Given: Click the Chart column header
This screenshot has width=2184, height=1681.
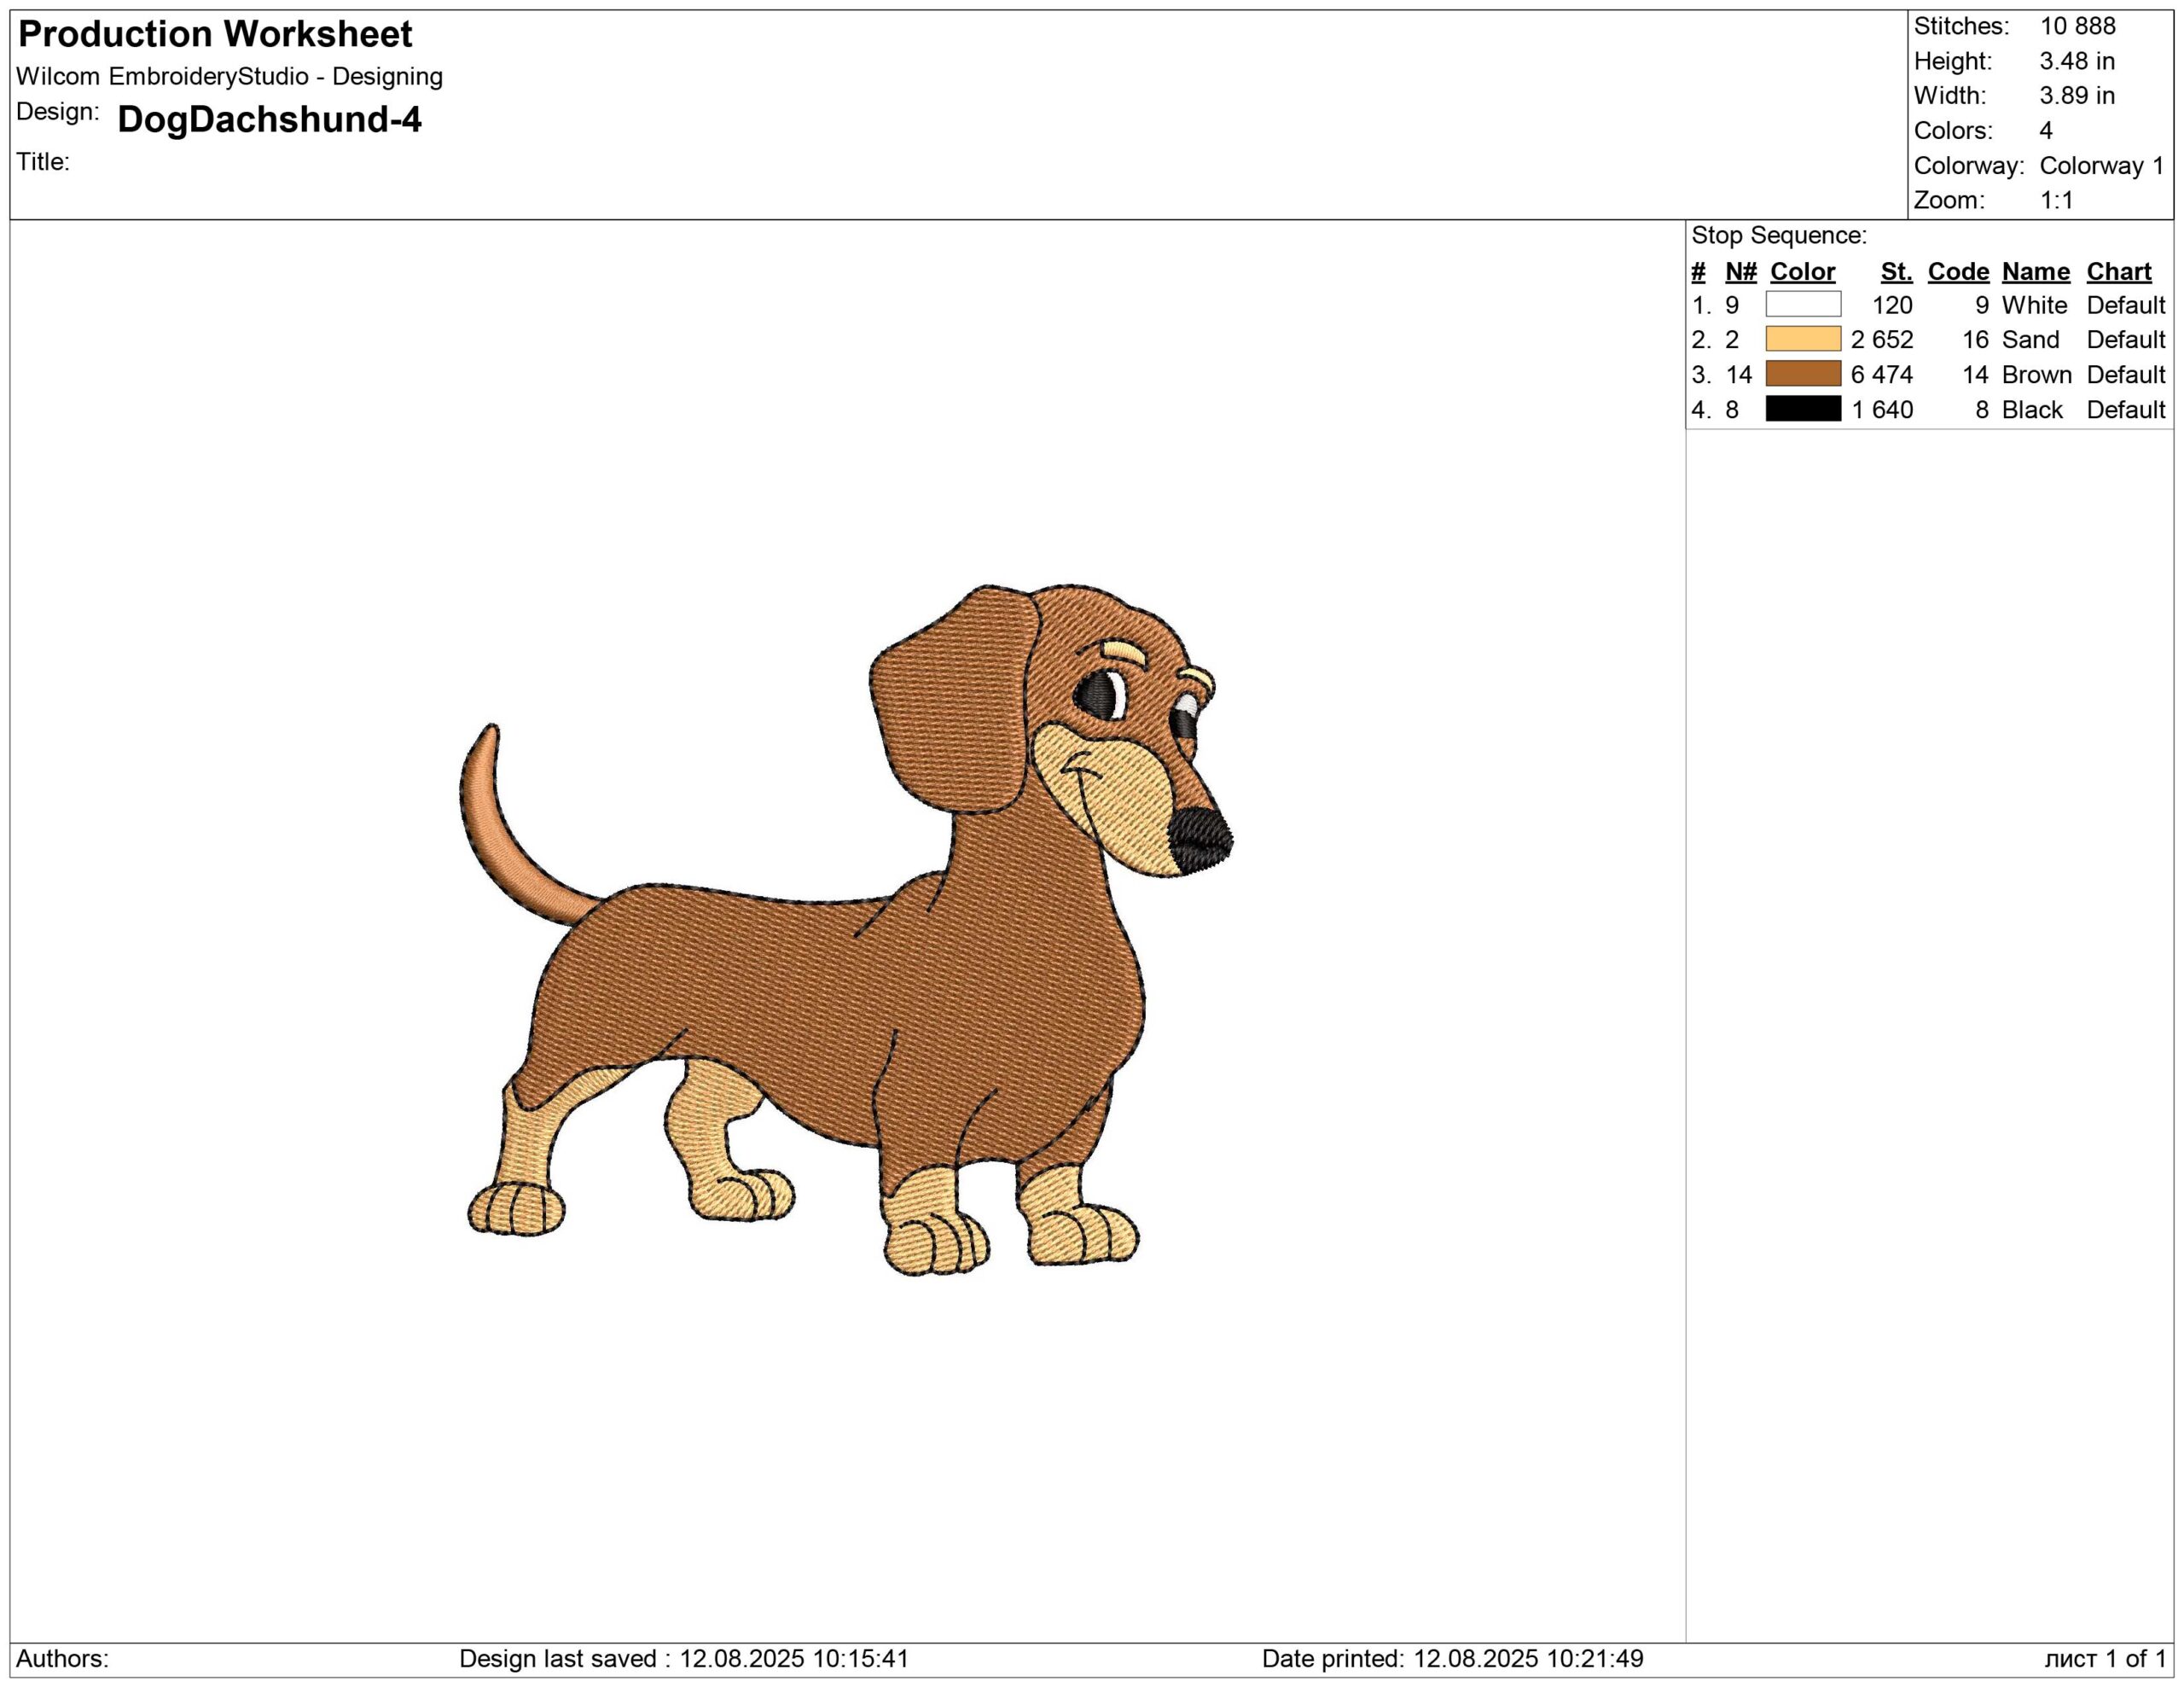Looking at the screenshot, I should coord(2118,272).
